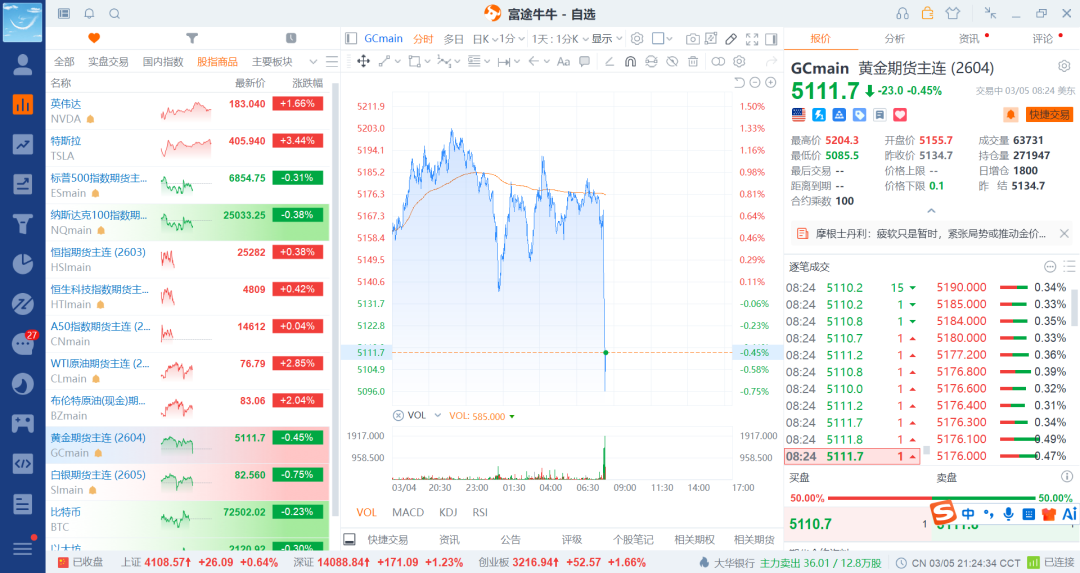1080x573 pixels.
Task: Open the pie chart sidebar icon
Action: (23, 264)
